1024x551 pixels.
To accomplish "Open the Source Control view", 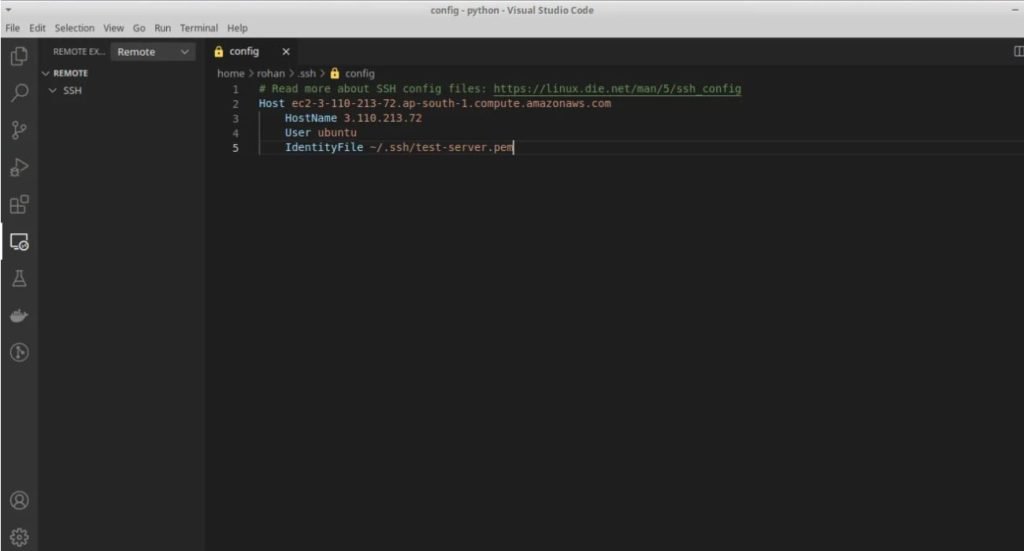I will pyautogui.click(x=19, y=130).
